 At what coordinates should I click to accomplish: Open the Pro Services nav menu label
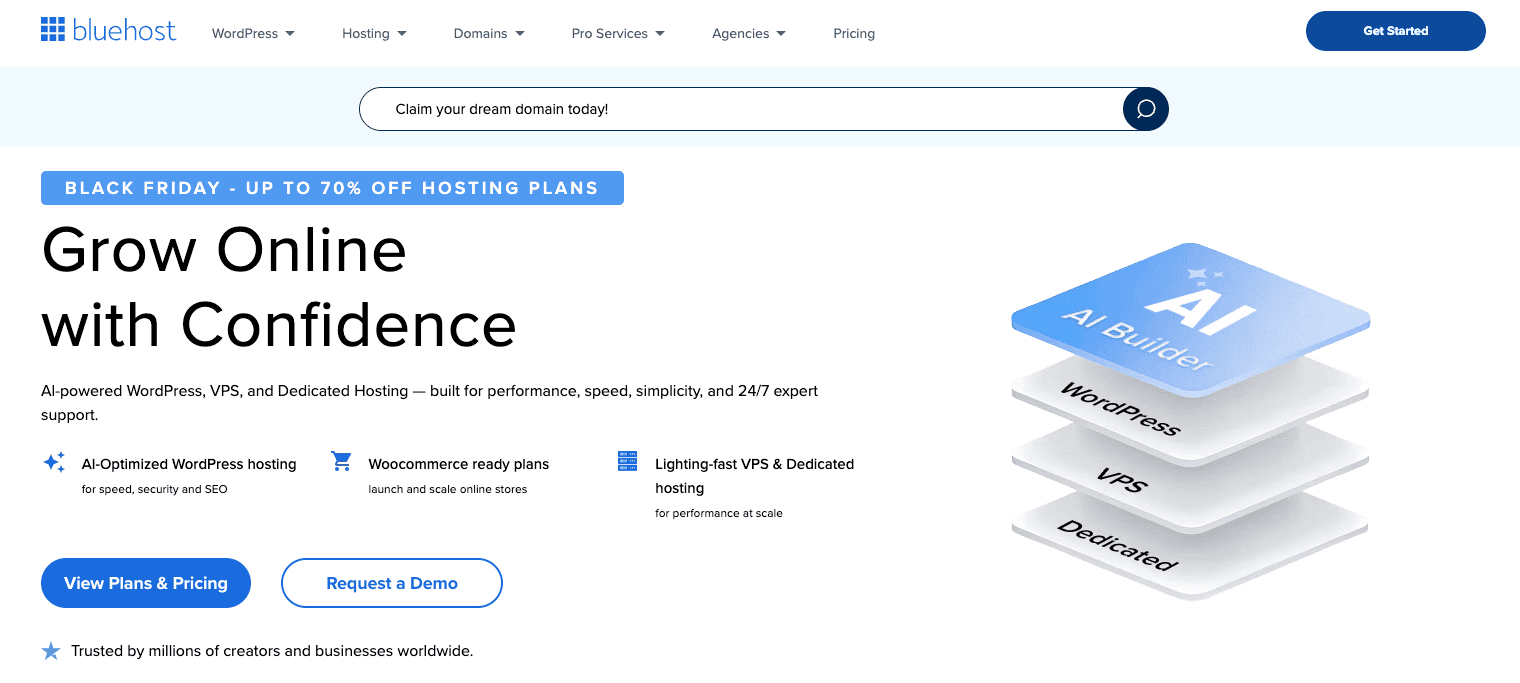(x=610, y=34)
